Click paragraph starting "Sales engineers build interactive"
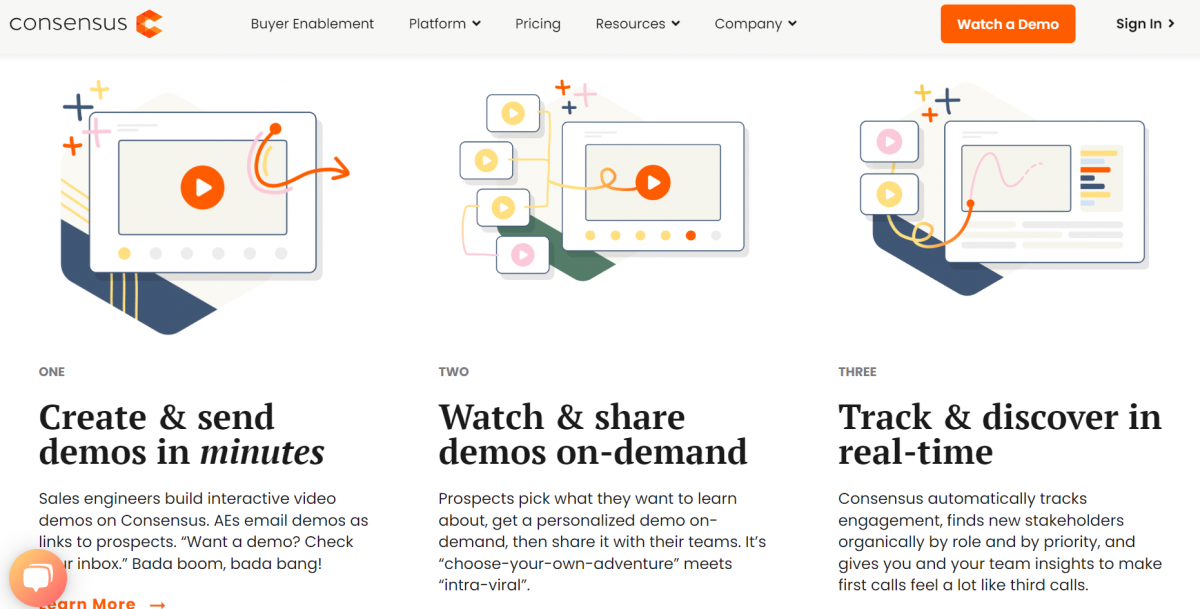Image resolution: width=1200 pixels, height=609 pixels. (x=204, y=531)
